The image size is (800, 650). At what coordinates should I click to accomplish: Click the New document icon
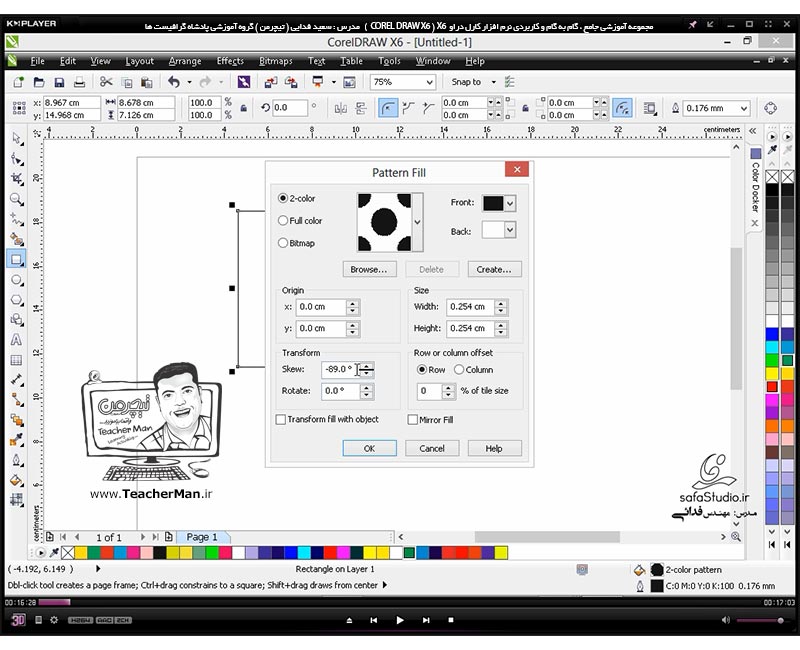(x=18, y=82)
